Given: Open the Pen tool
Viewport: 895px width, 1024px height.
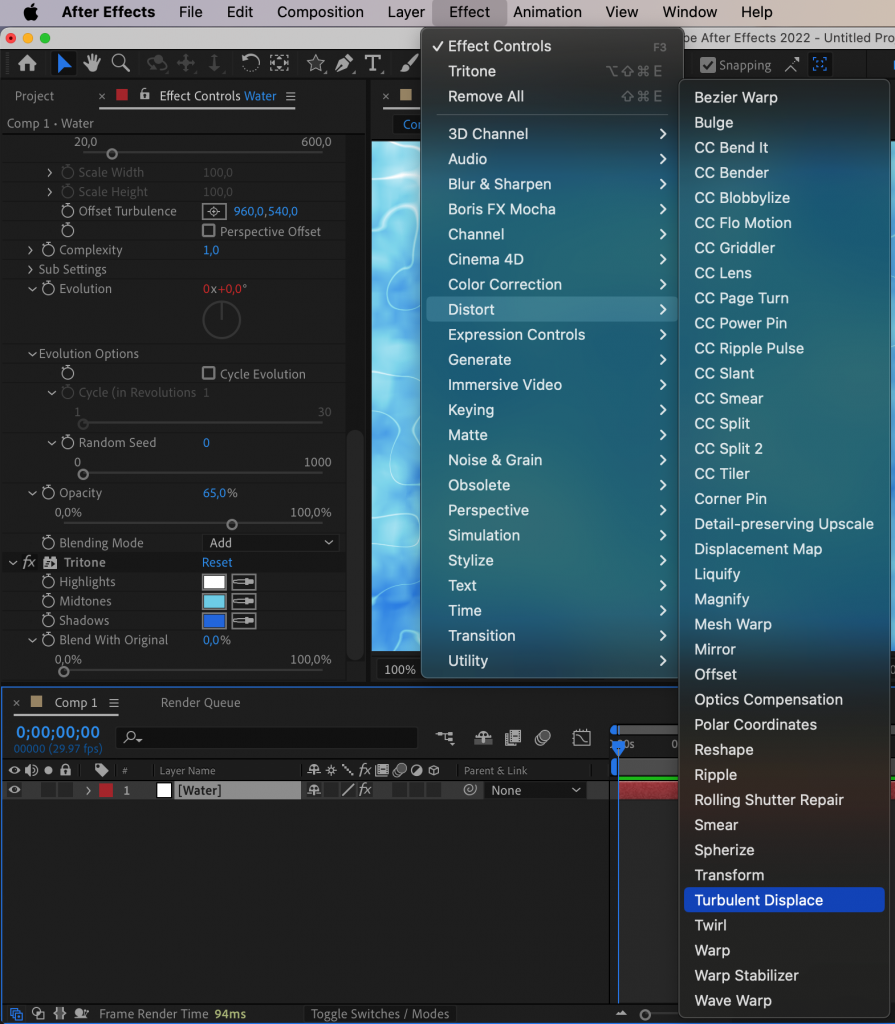Looking at the screenshot, I should click(343, 64).
